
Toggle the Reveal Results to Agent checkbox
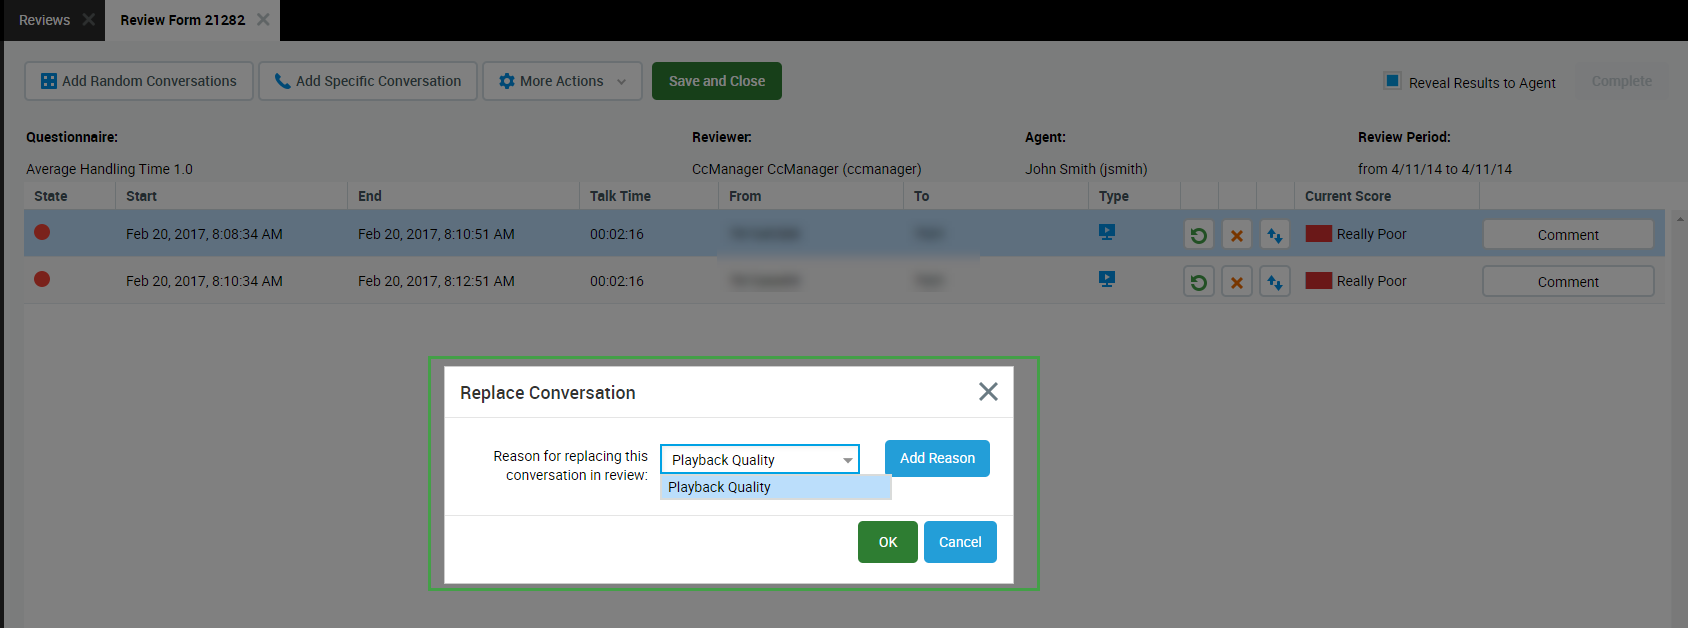[x=1392, y=81]
